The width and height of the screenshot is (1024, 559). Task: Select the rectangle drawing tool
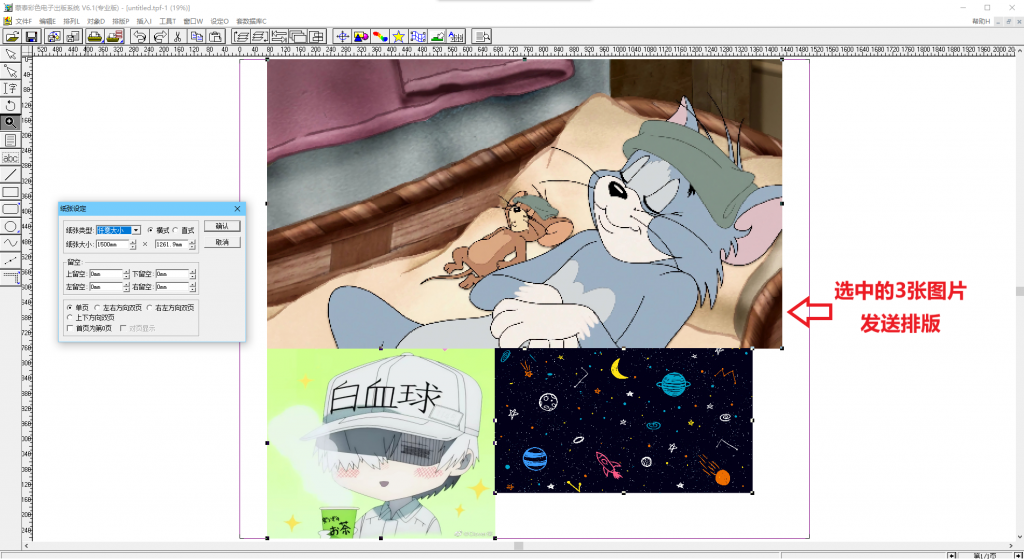(10, 192)
